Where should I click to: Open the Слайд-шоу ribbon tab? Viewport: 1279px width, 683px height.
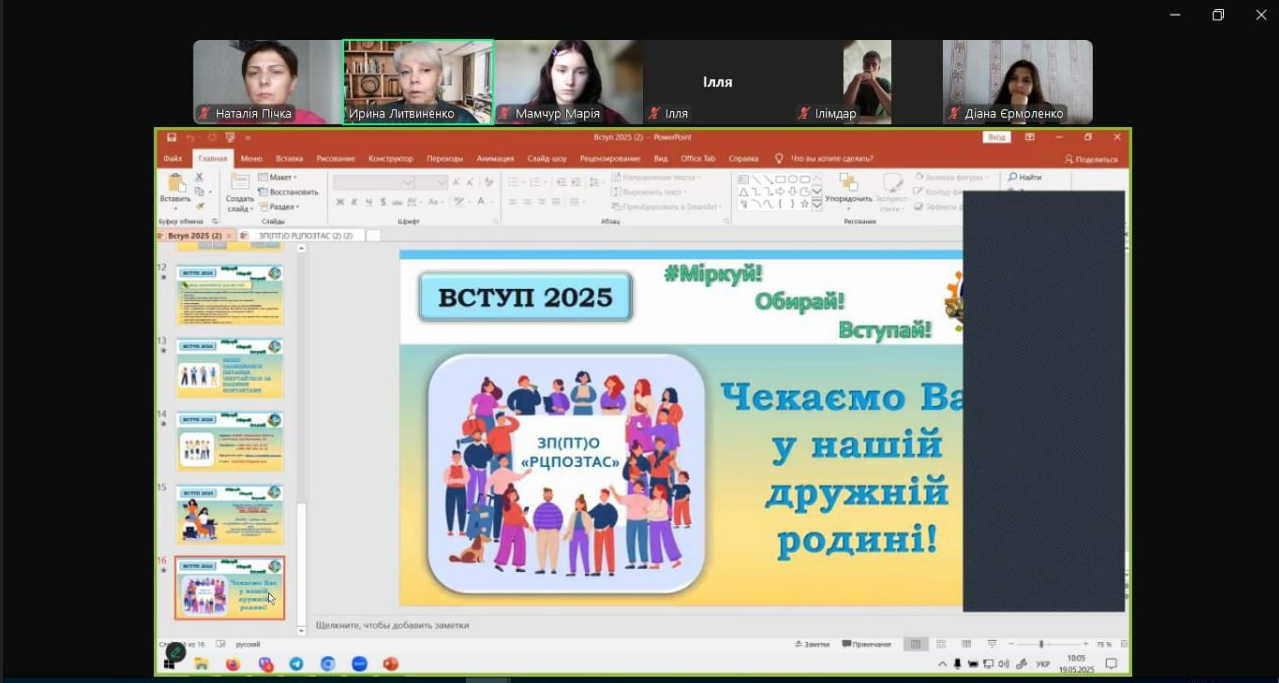tap(547, 158)
